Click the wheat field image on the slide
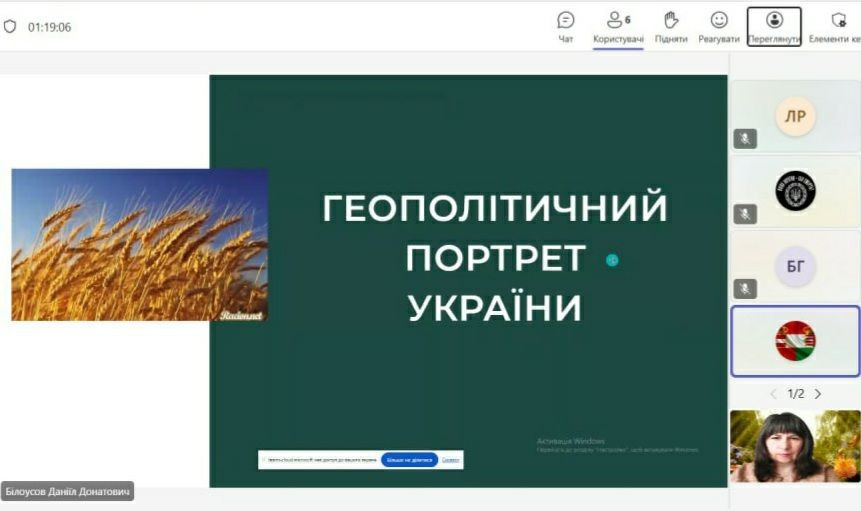The image size is (861, 511). click(x=139, y=244)
